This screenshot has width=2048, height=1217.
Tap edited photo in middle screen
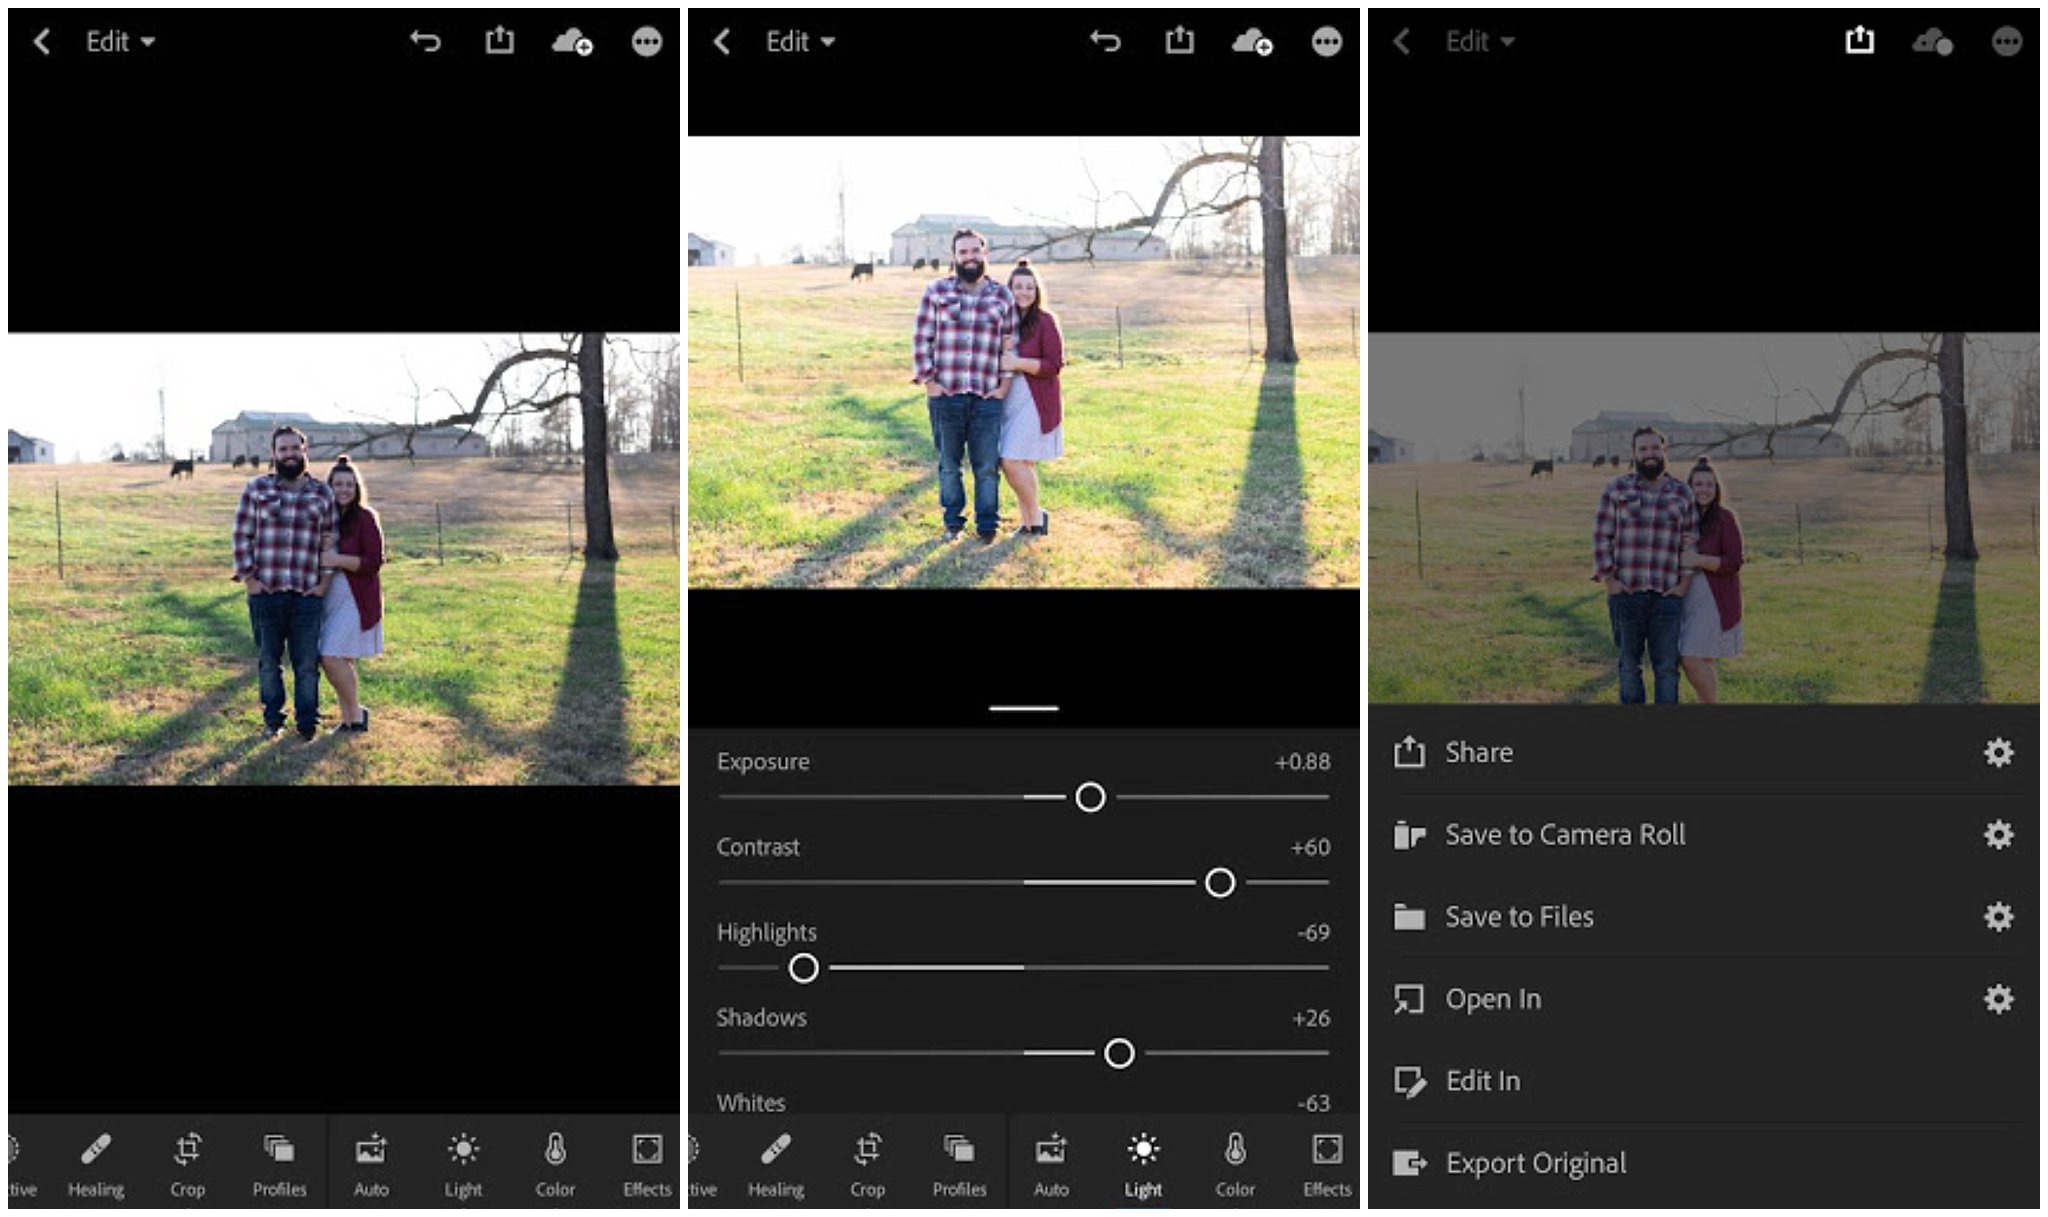[x=1024, y=362]
